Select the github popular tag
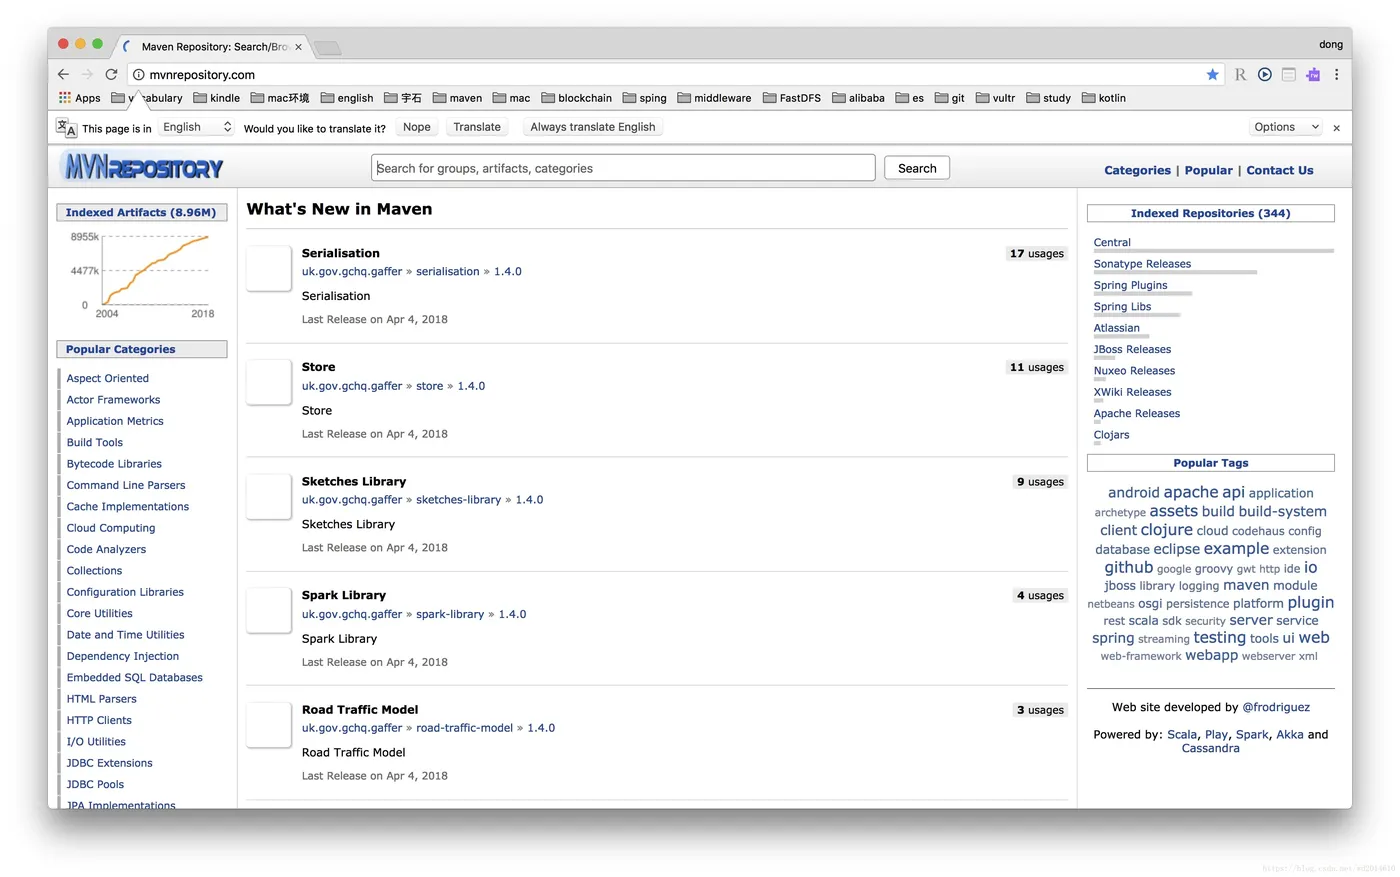The image size is (1400, 877). [x=1129, y=567]
